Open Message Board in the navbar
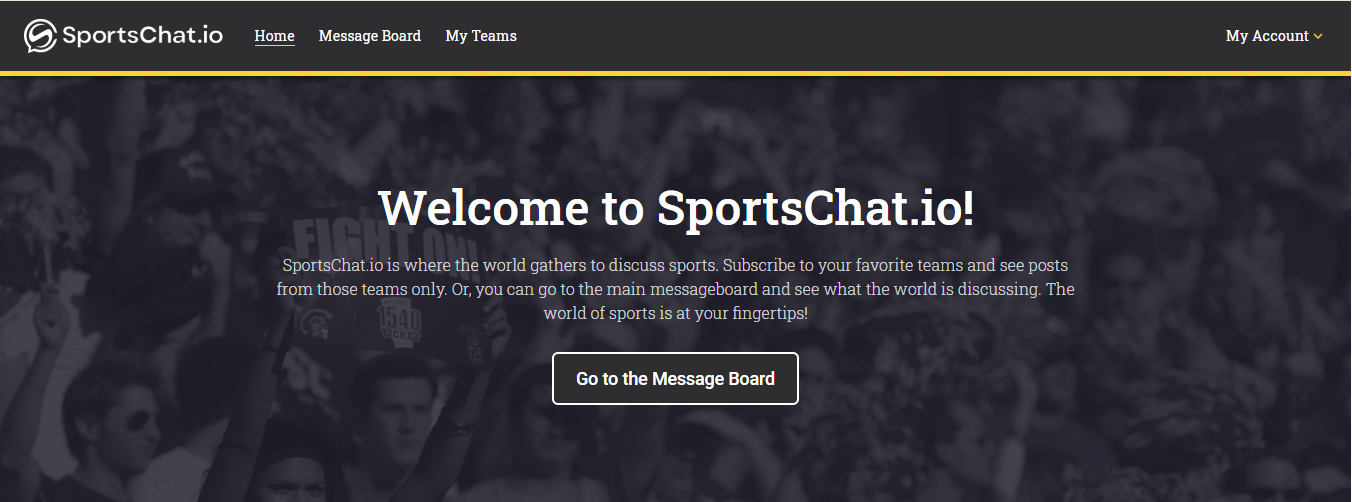Screen dimensions: 1352x502 point(369,36)
